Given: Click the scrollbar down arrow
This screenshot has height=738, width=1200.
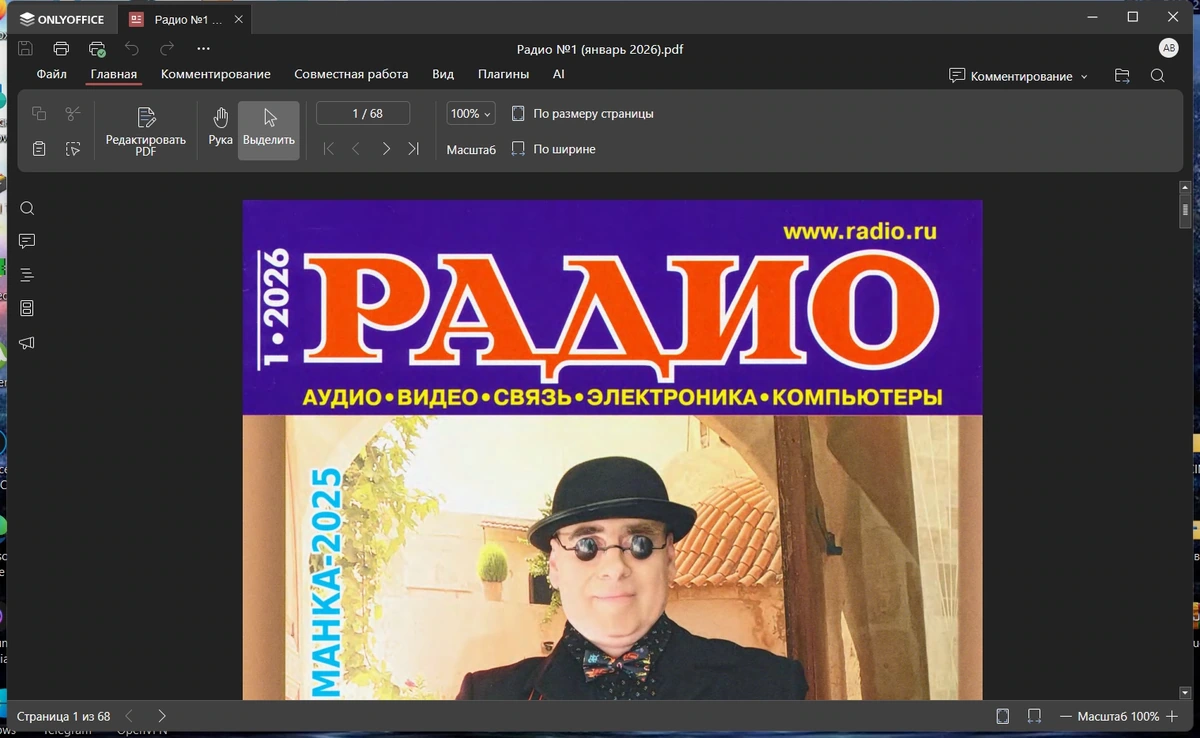Looking at the screenshot, I should coord(1185,692).
